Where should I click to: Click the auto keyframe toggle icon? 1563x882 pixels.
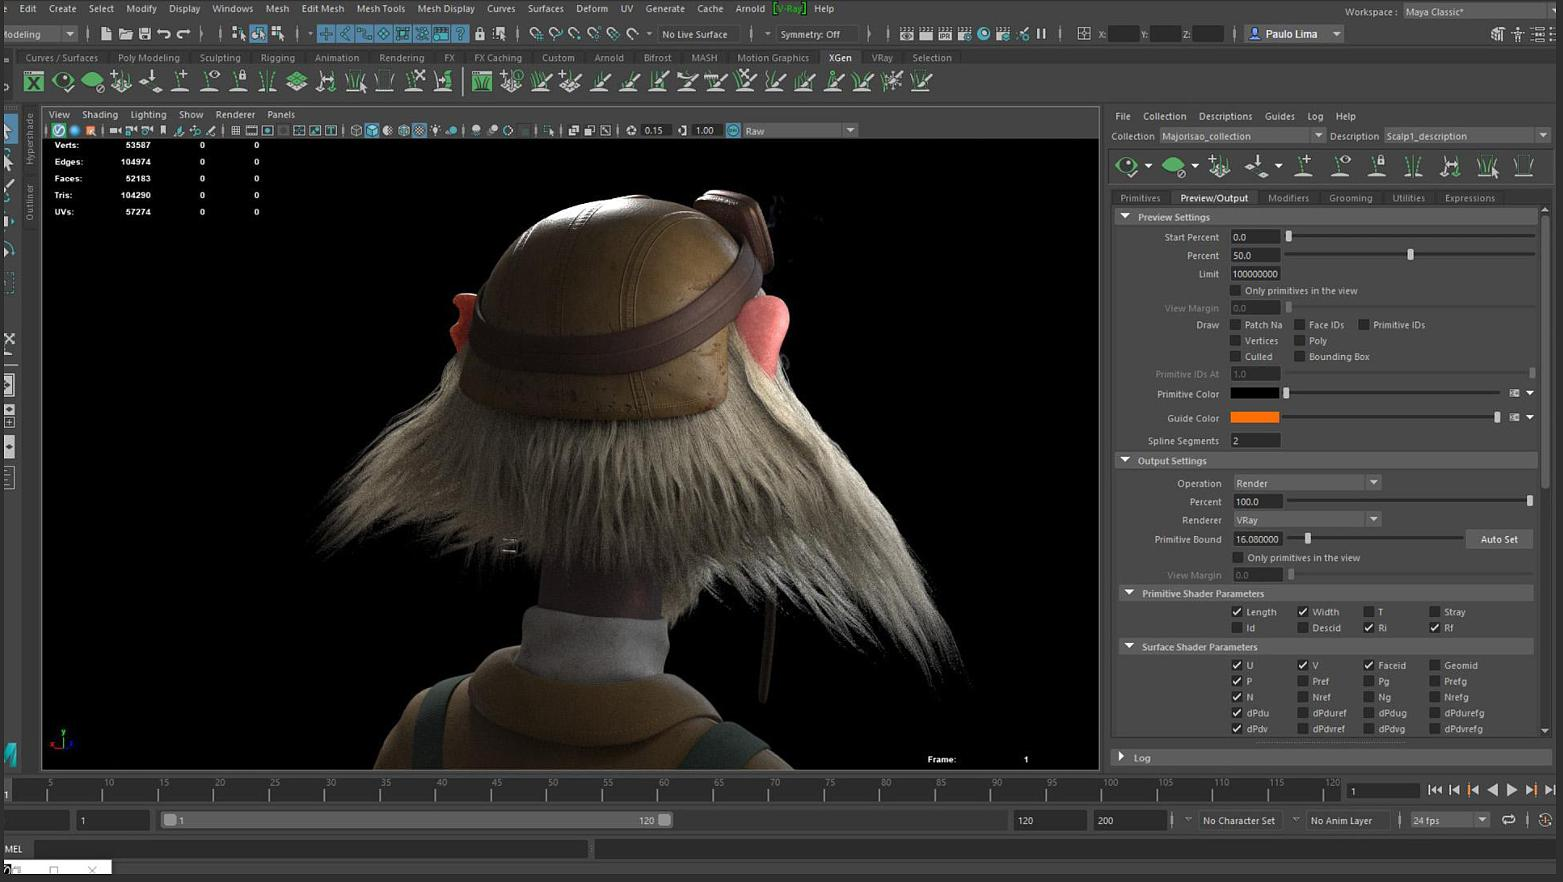(x=1545, y=820)
